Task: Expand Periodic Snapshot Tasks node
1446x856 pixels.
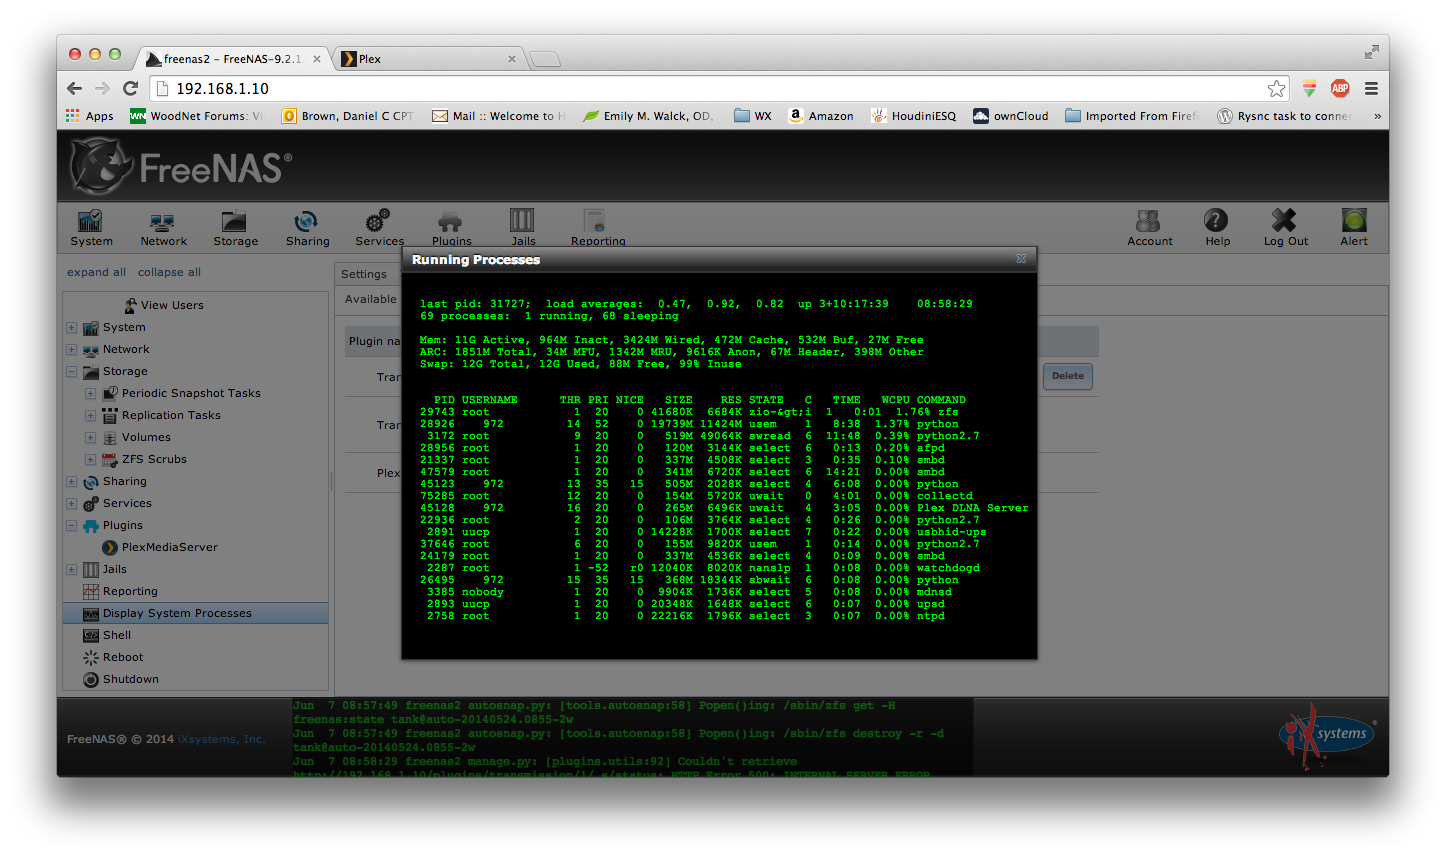Action: pyautogui.click(x=91, y=394)
